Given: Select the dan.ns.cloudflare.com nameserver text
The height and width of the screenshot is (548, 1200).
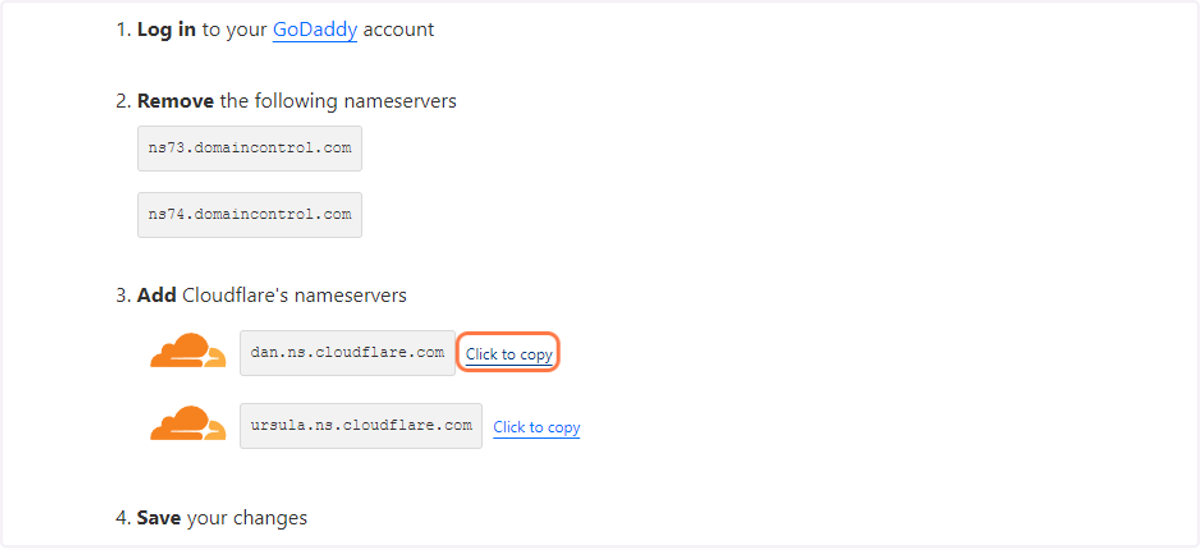Looking at the screenshot, I should (x=348, y=353).
